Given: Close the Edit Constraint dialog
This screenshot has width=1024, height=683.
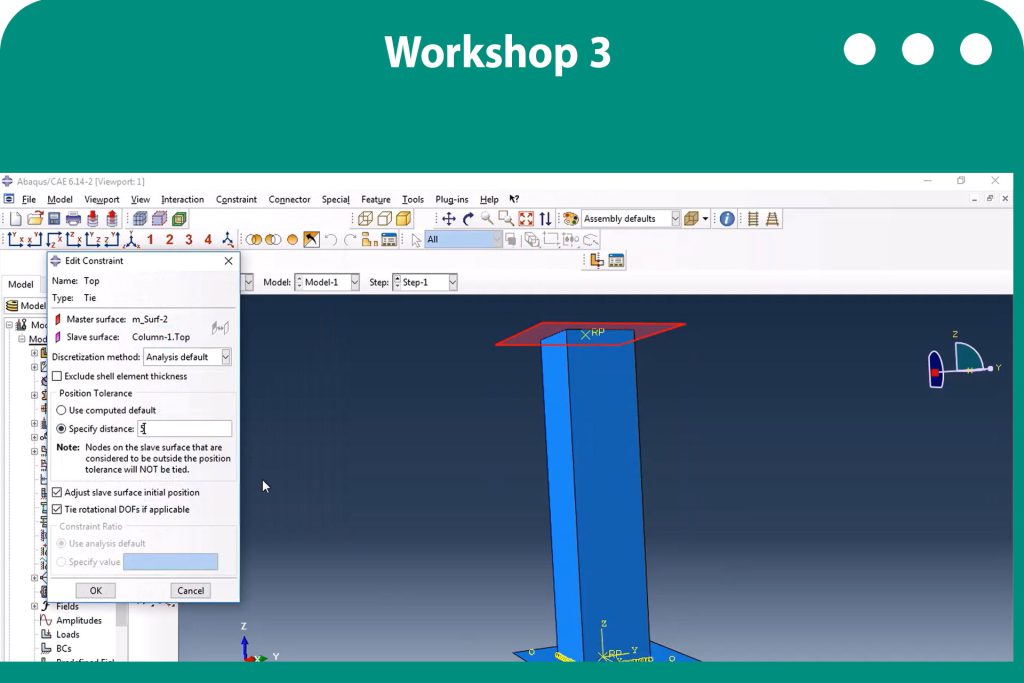Looking at the screenshot, I should point(229,261).
